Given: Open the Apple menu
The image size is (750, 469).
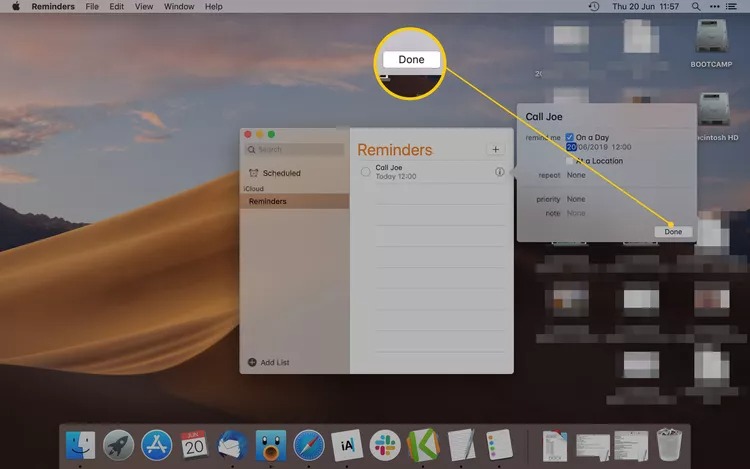Looking at the screenshot, I should pyautogui.click(x=16, y=7).
